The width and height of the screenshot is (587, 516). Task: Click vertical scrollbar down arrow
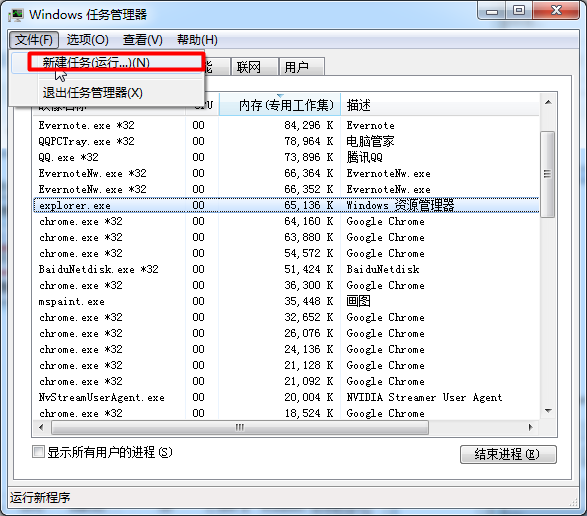click(548, 411)
